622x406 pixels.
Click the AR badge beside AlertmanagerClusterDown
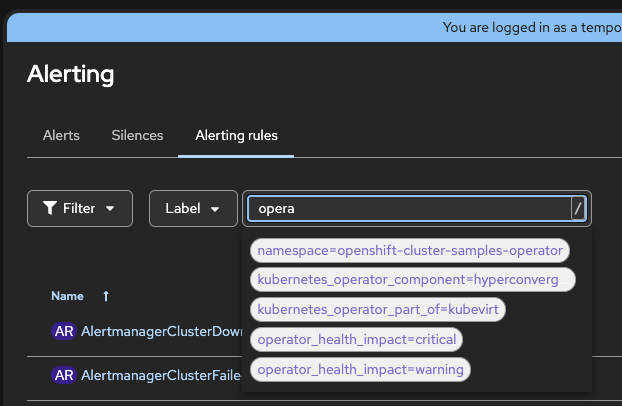tap(64, 330)
